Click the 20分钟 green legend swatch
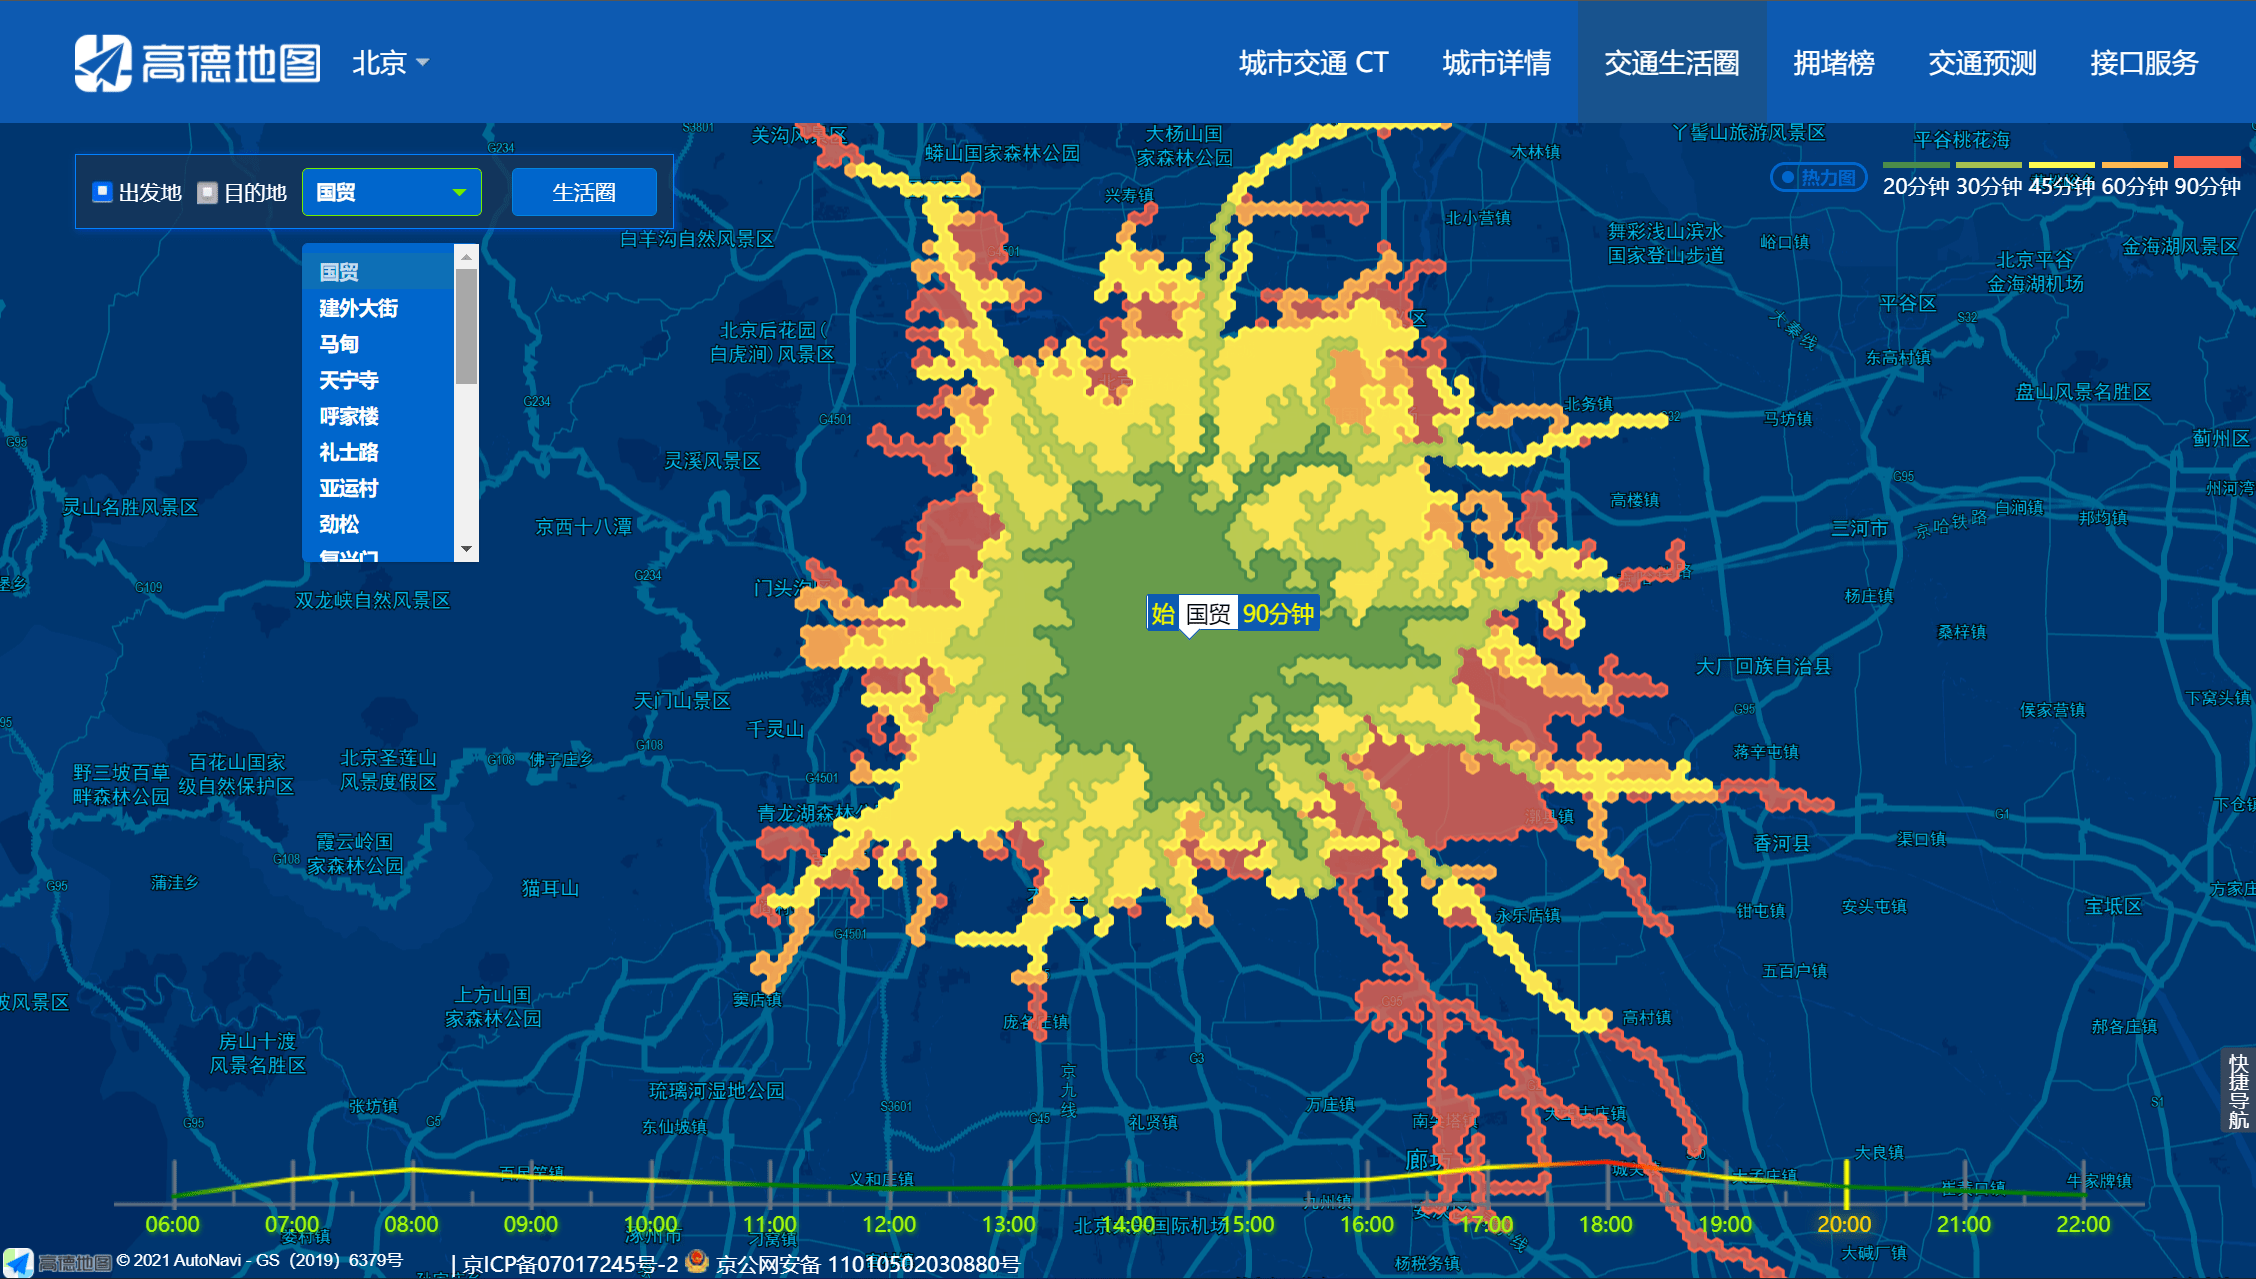Image resolution: width=2256 pixels, height=1279 pixels. click(x=1916, y=164)
